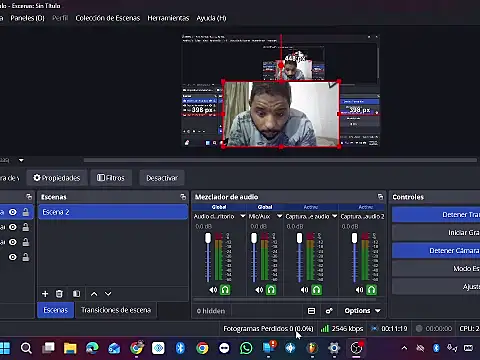Click the gear icon on the Propiedades button
480x360 pixels.
37,178
